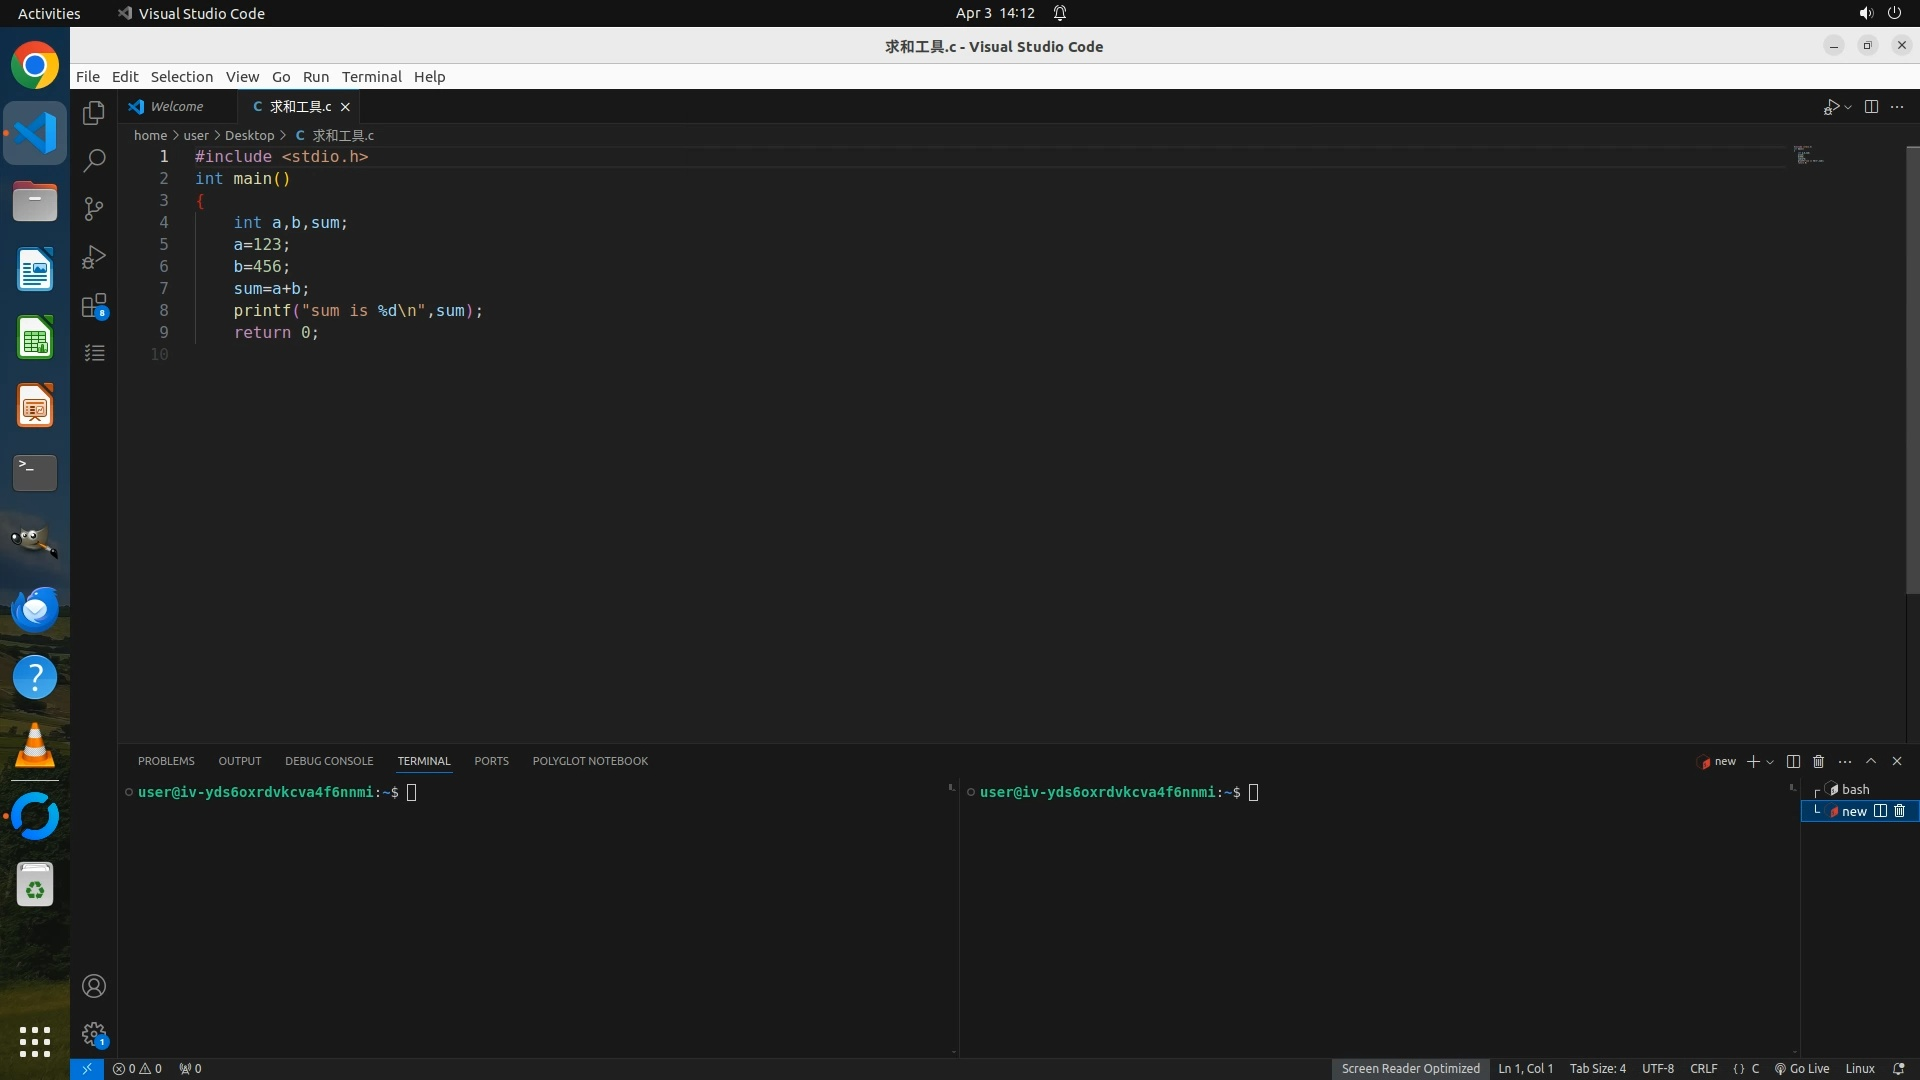Screen dimensions: 1920x1080
Task: Open the Terminal menu in menu bar
Action: click(x=371, y=77)
